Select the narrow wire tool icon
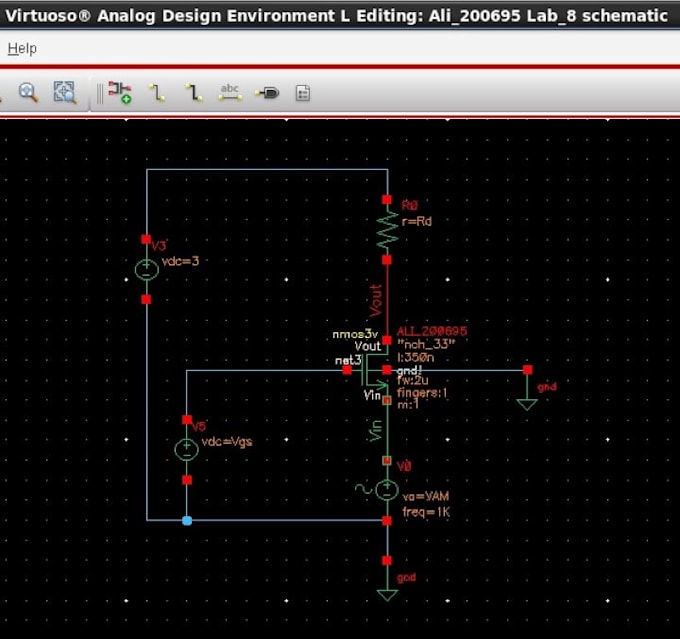Image resolution: width=680 pixels, height=639 pixels. click(157, 93)
